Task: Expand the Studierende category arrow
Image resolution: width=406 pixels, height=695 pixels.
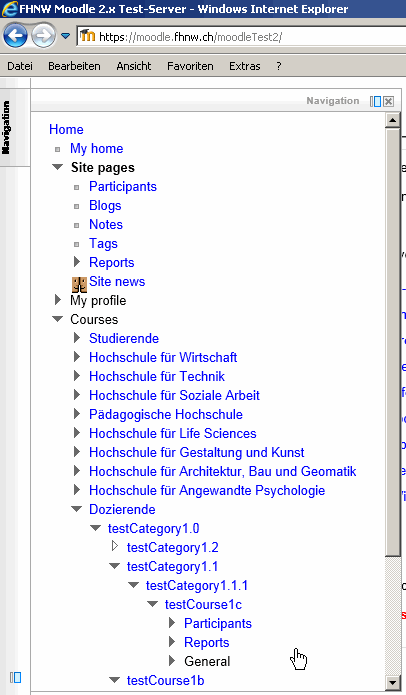Action: click(x=77, y=338)
